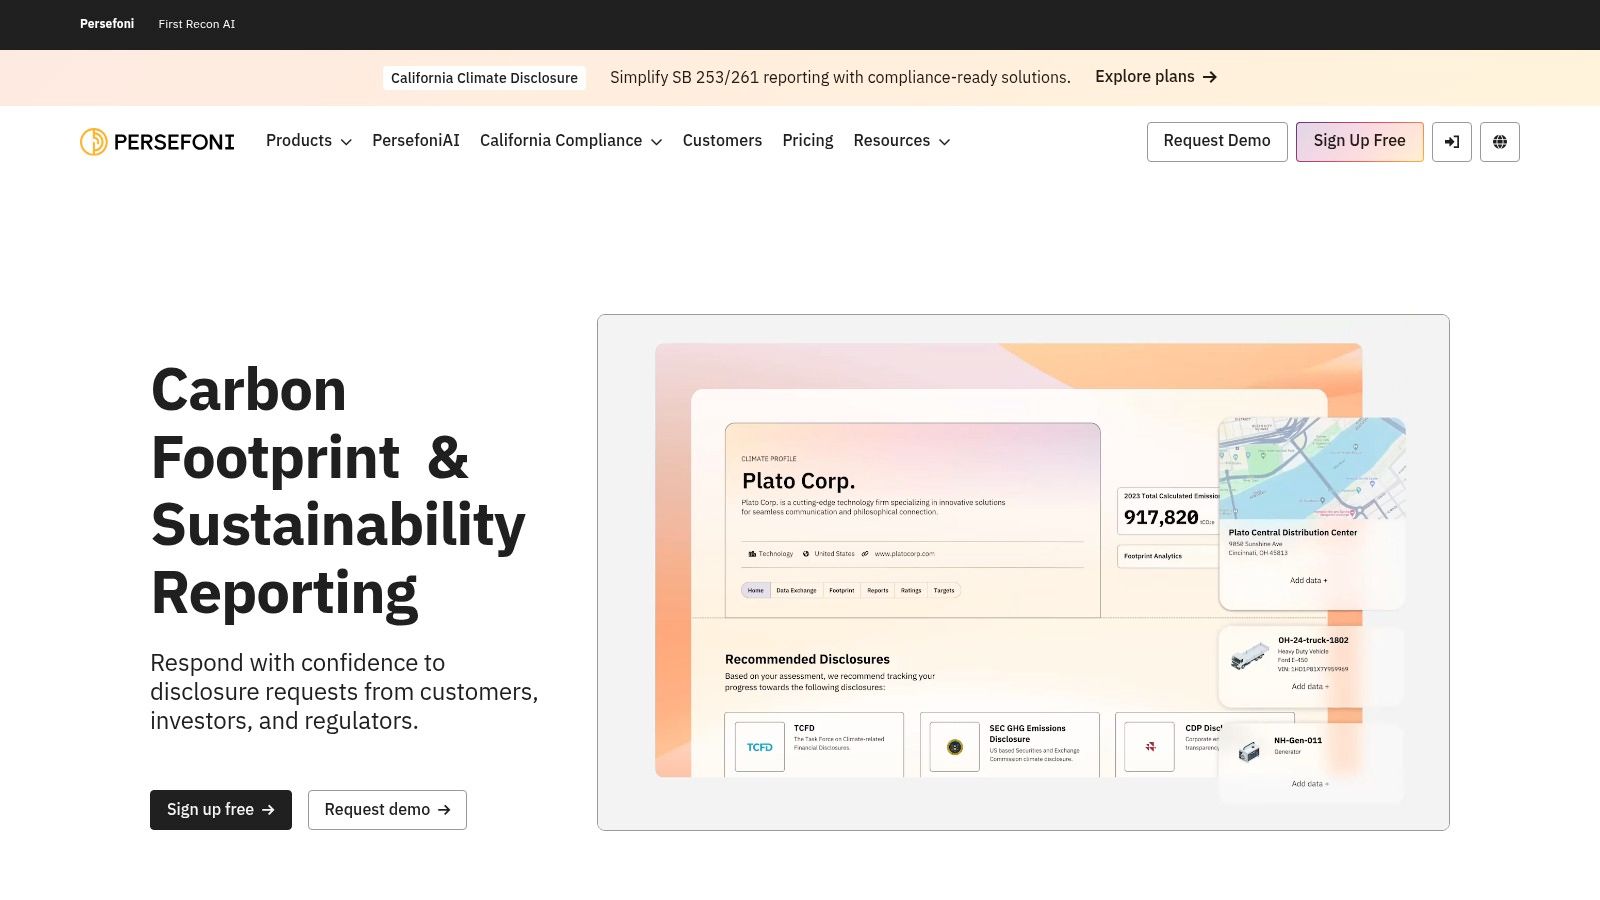Expand the Resources dropdown menu
The image size is (1600, 900).
pyautogui.click(x=902, y=141)
